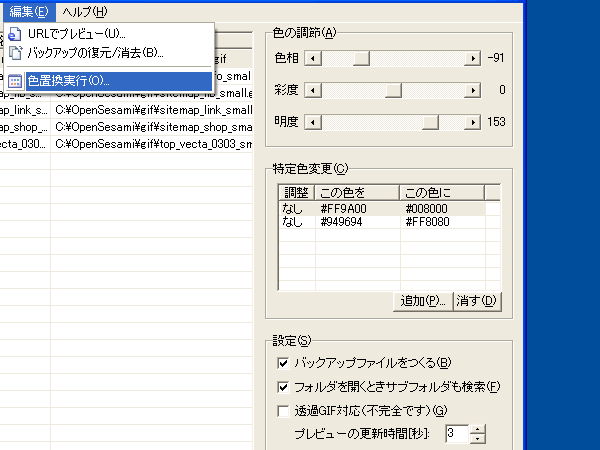Open the ヘルプ(H) menu
Screen dimensions: 600x450
85,12
